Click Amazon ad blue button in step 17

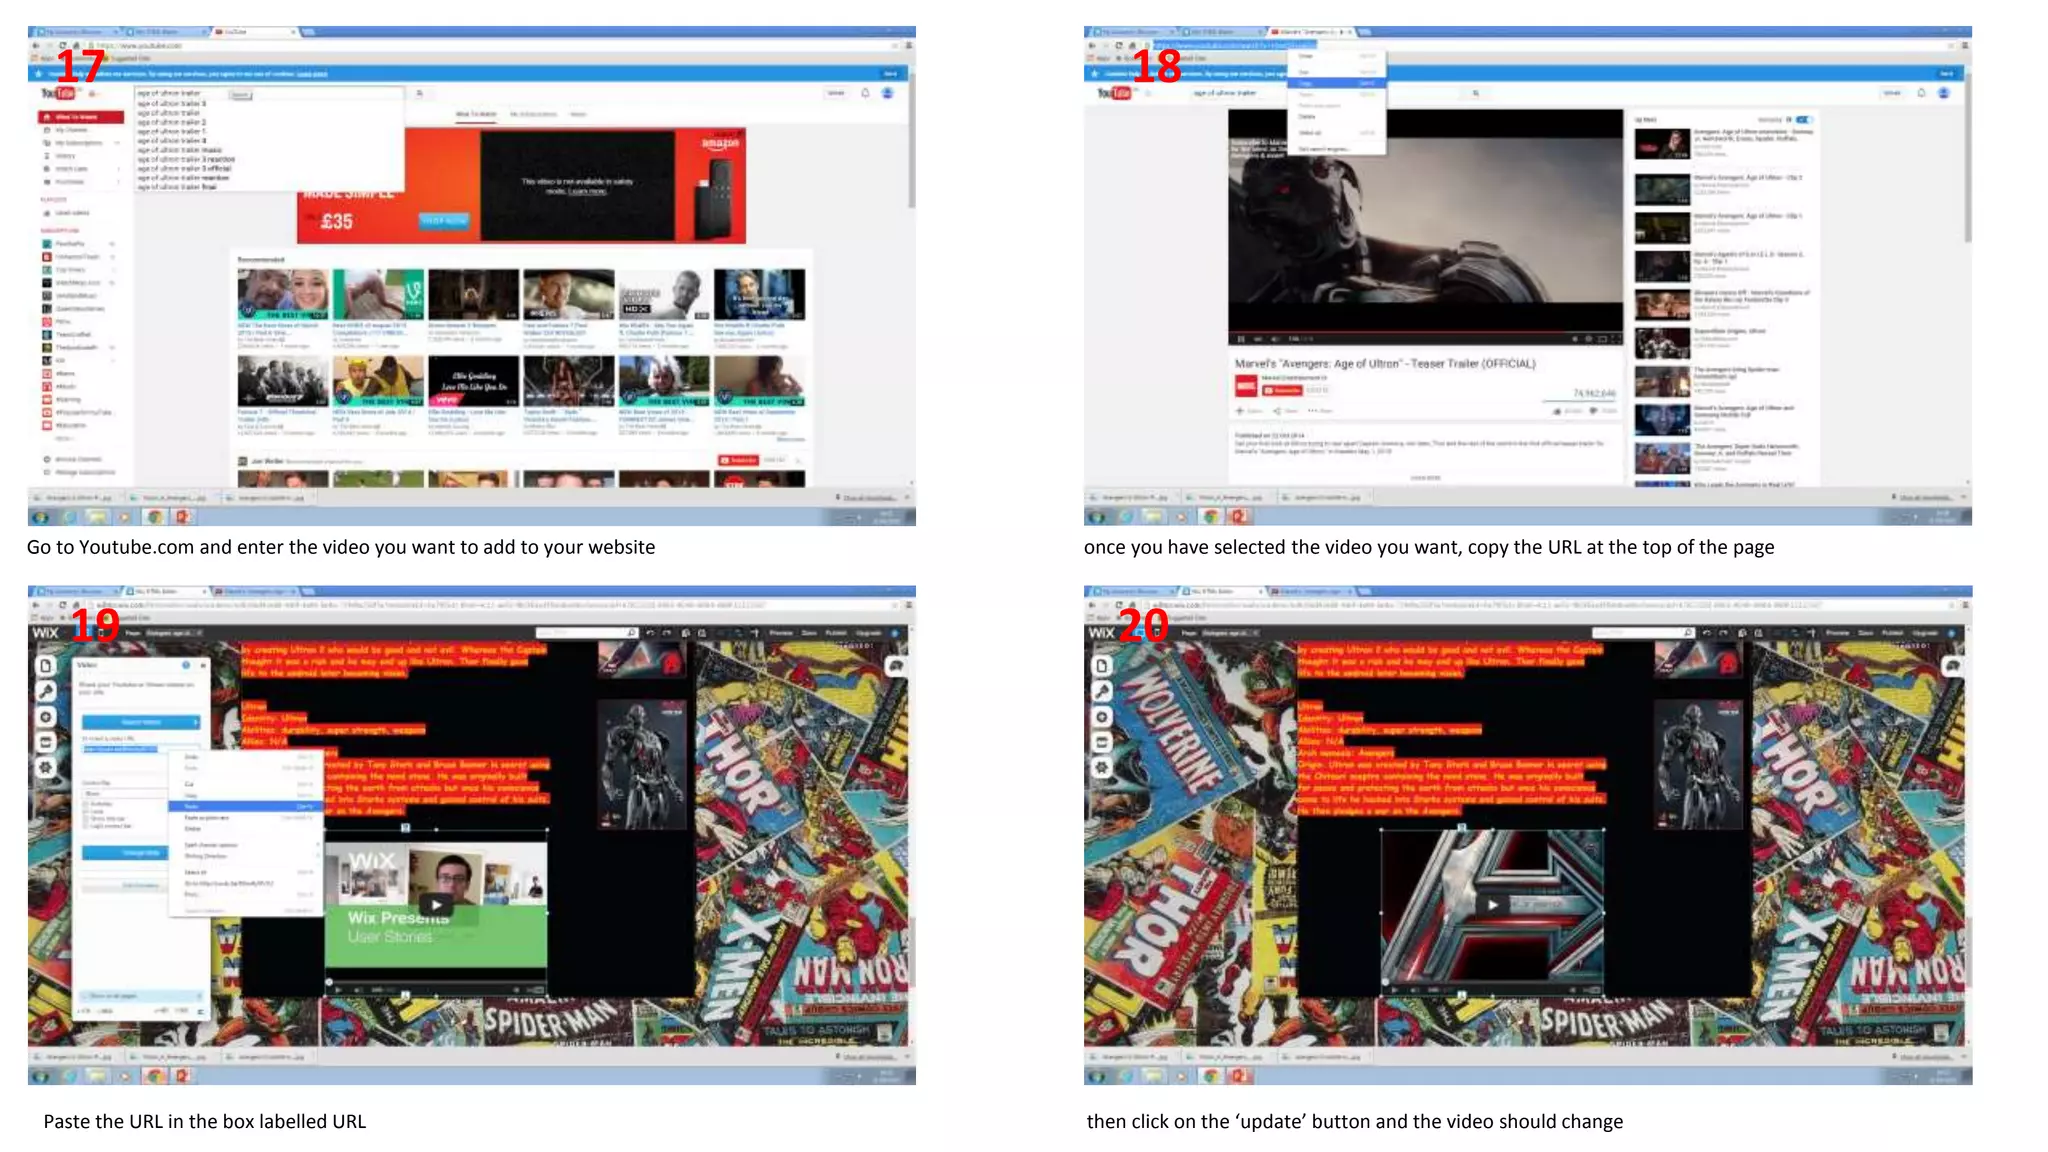(x=444, y=220)
